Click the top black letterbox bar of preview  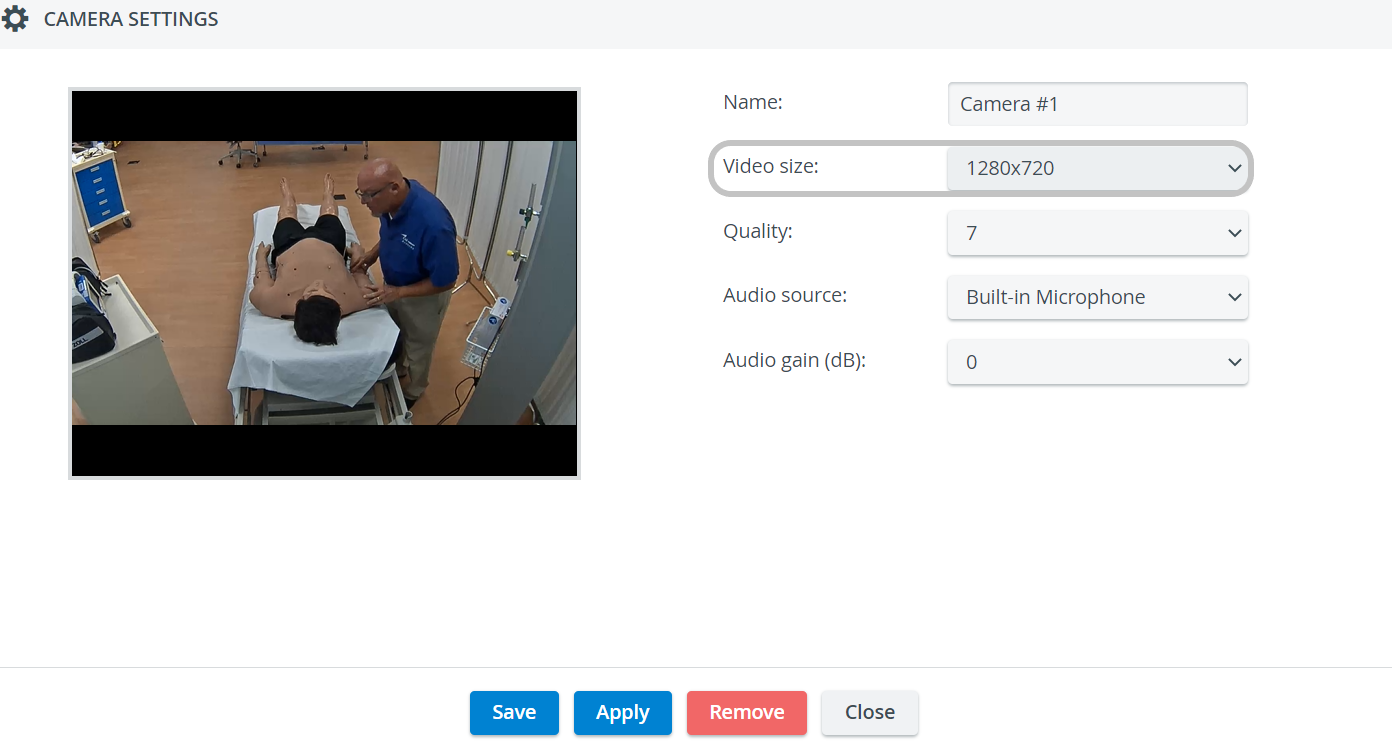[324, 116]
